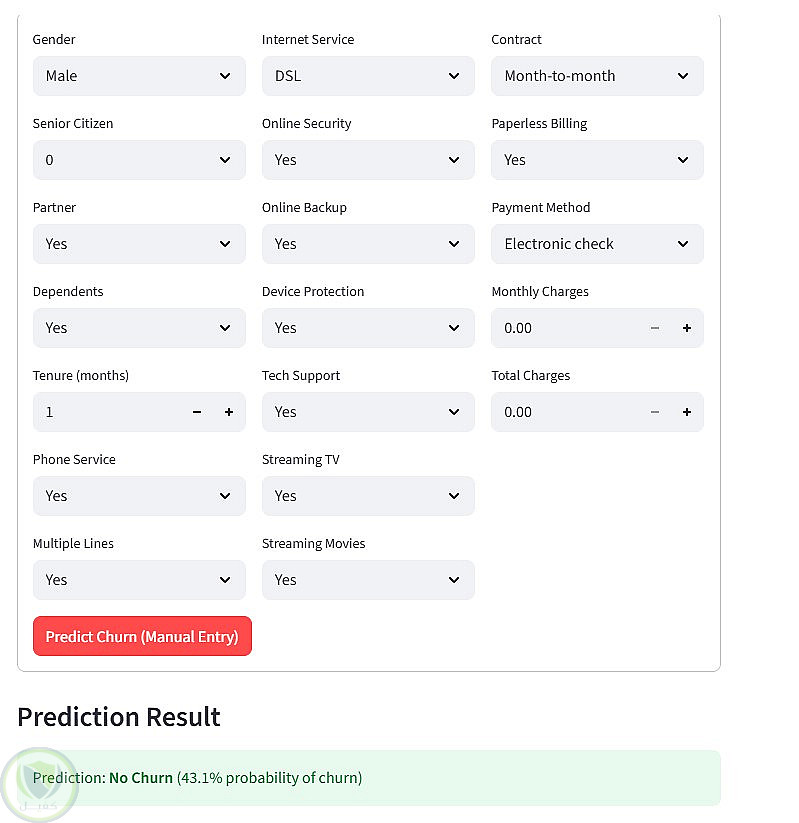This screenshot has width=799, height=823.
Task: Click into the Monthly Charges field
Action: [565, 328]
